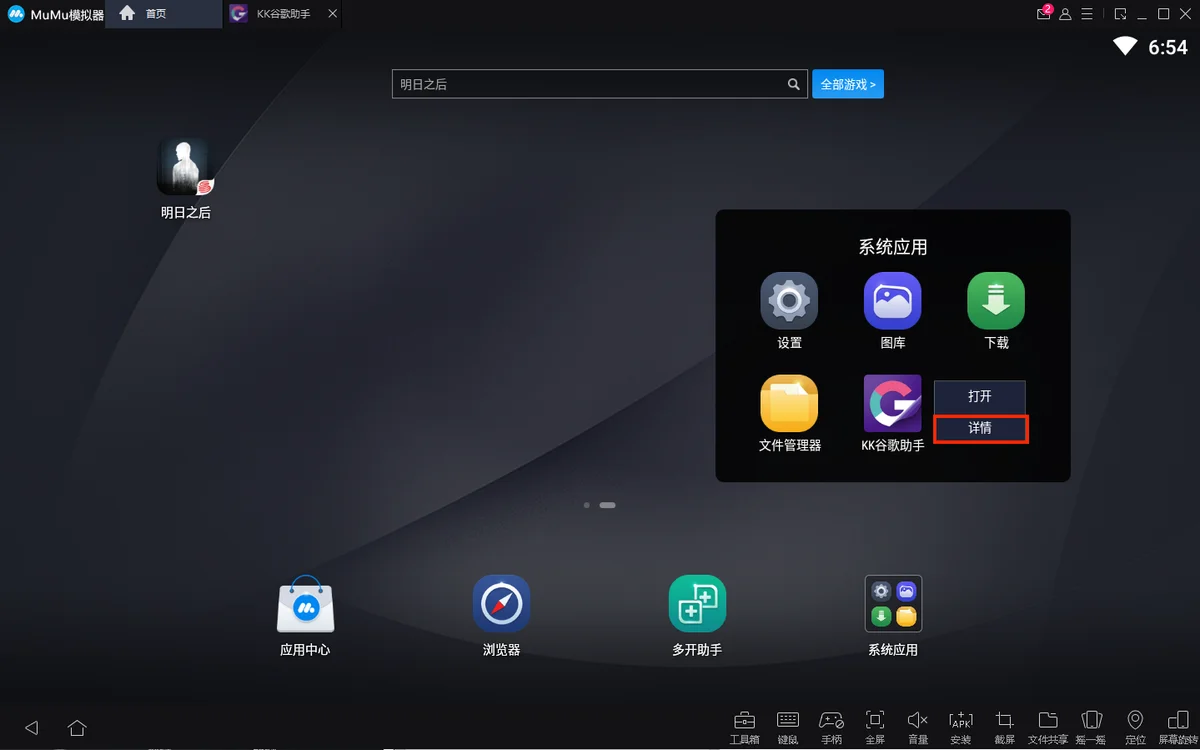Open the user account icon
1200x750 pixels.
tap(1066, 14)
